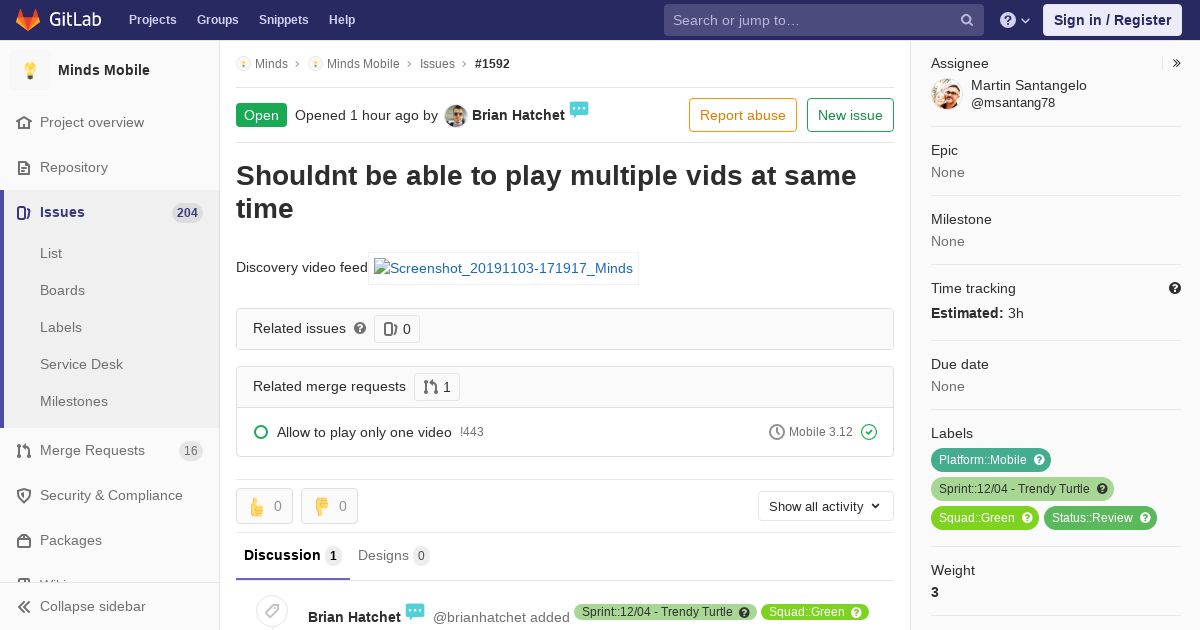This screenshot has width=1200, height=630.
Task: Open issue Boards in sidebar
Action: [62, 290]
